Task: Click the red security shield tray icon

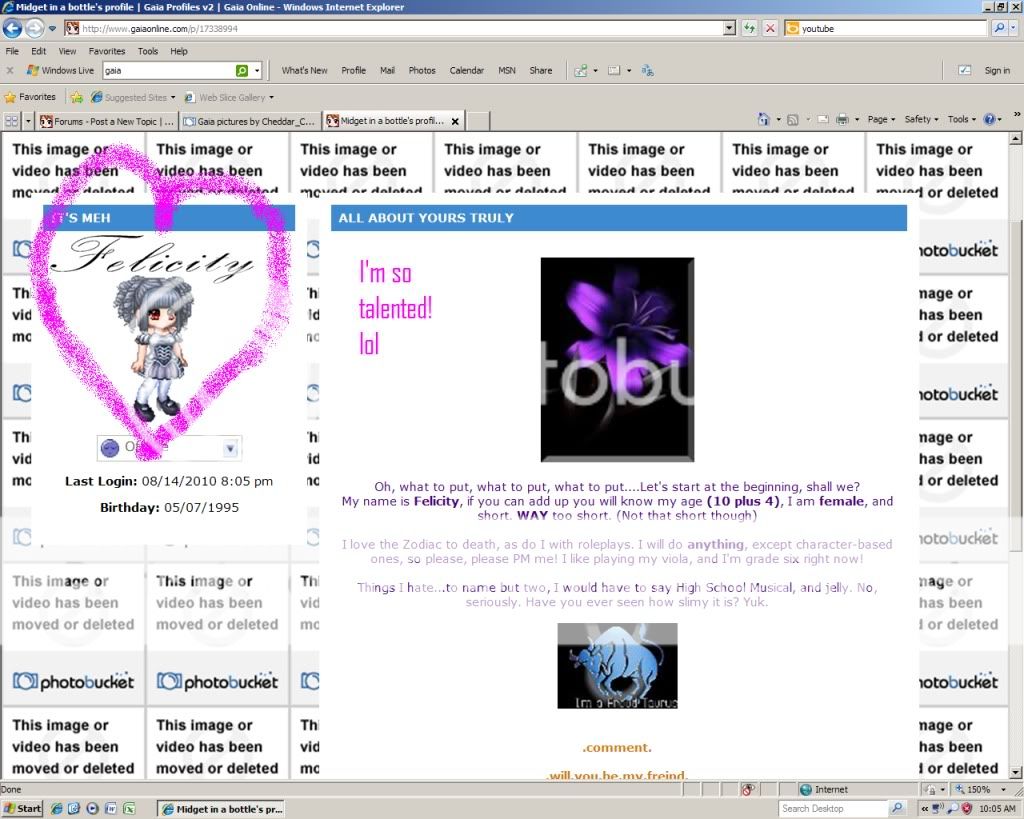Action: [966, 809]
